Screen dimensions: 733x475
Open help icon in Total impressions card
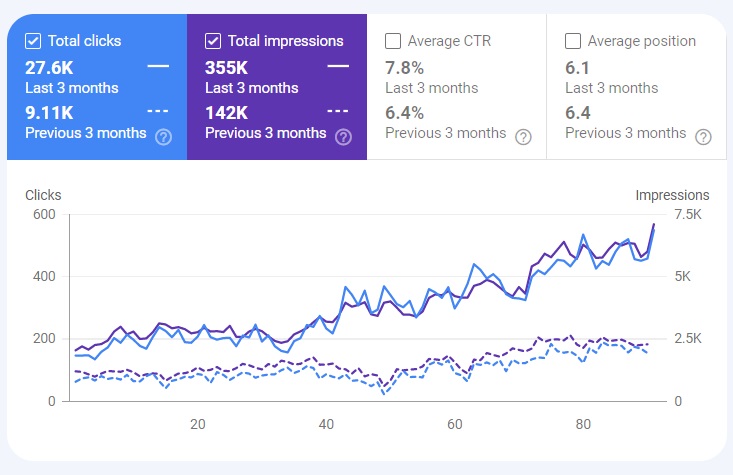click(x=343, y=137)
